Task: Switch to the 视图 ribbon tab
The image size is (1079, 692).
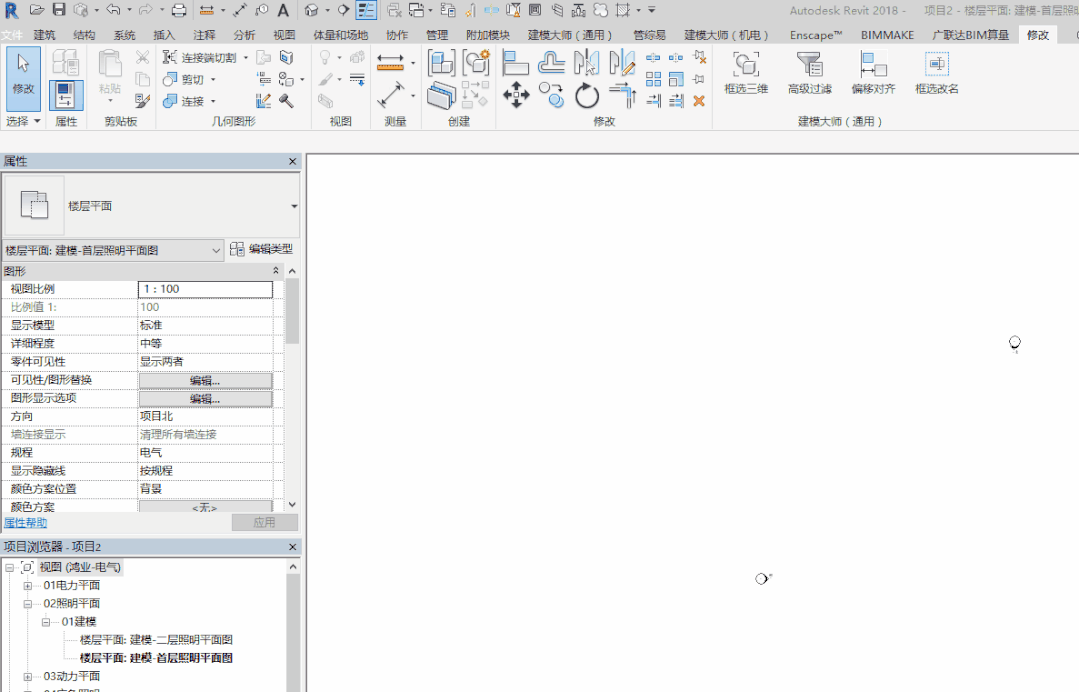Action: (284, 34)
